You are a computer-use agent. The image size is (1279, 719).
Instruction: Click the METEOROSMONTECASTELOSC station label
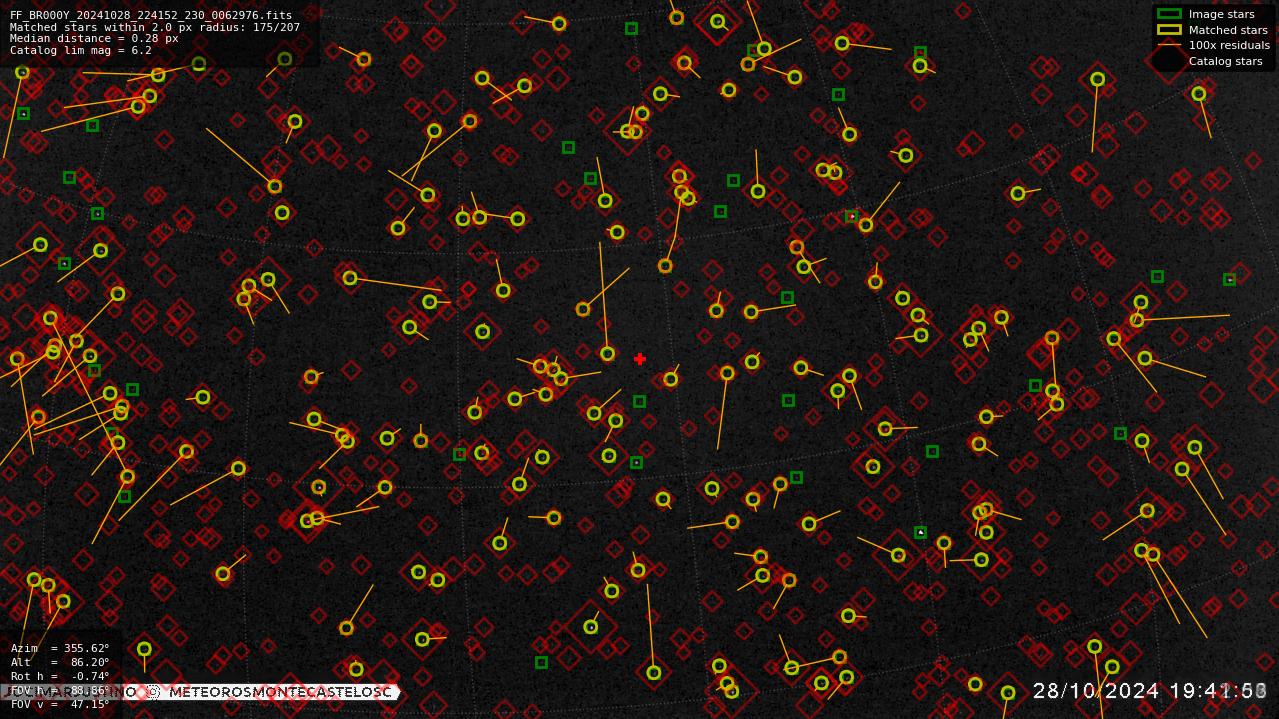pyautogui.click(x=280, y=692)
